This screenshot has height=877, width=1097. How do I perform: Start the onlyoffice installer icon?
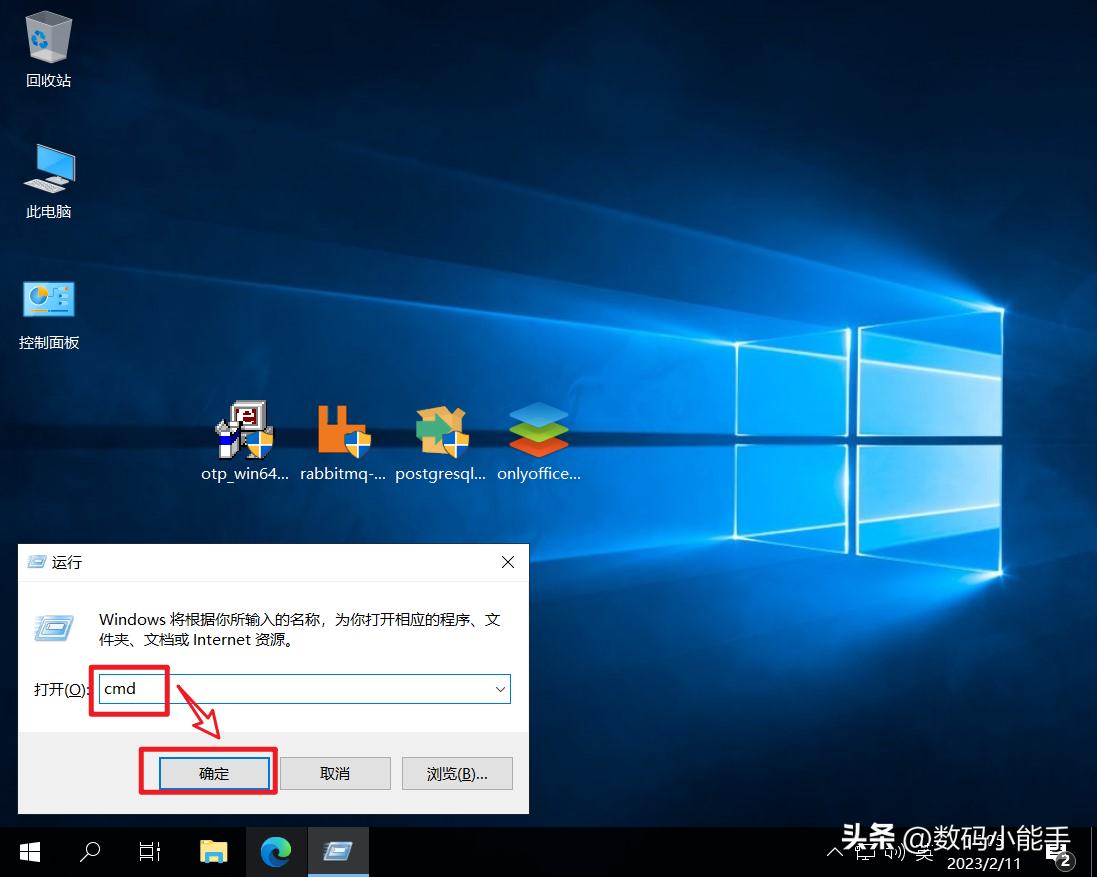[x=538, y=432]
